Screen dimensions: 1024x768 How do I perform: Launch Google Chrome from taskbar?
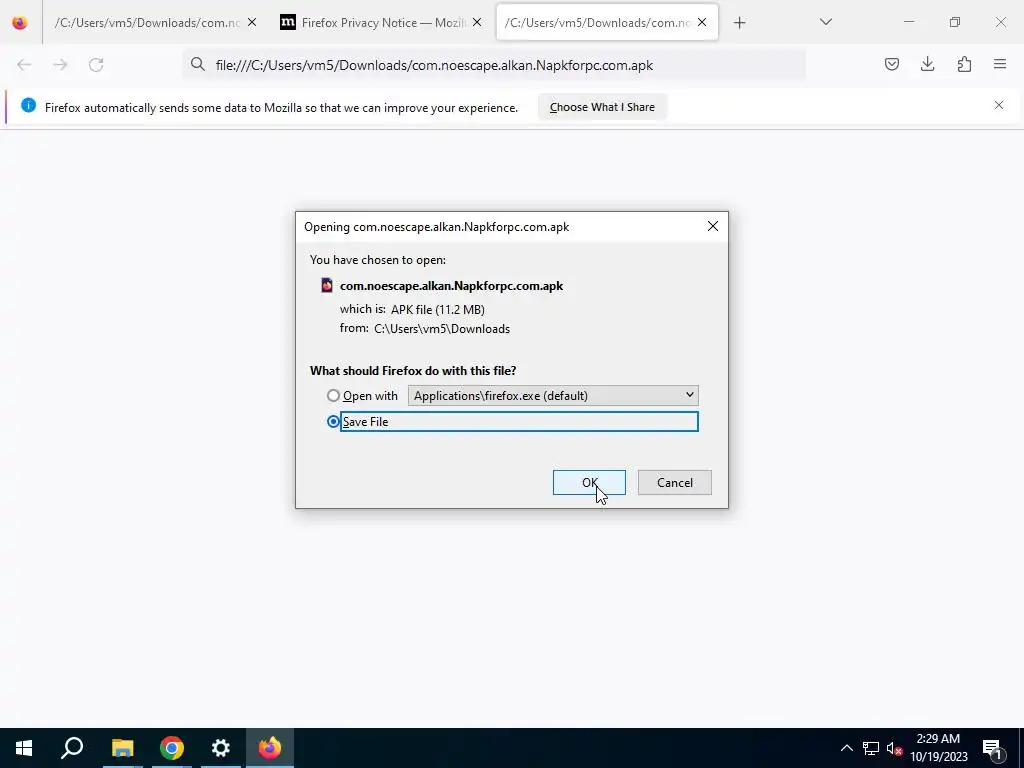tap(171, 748)
